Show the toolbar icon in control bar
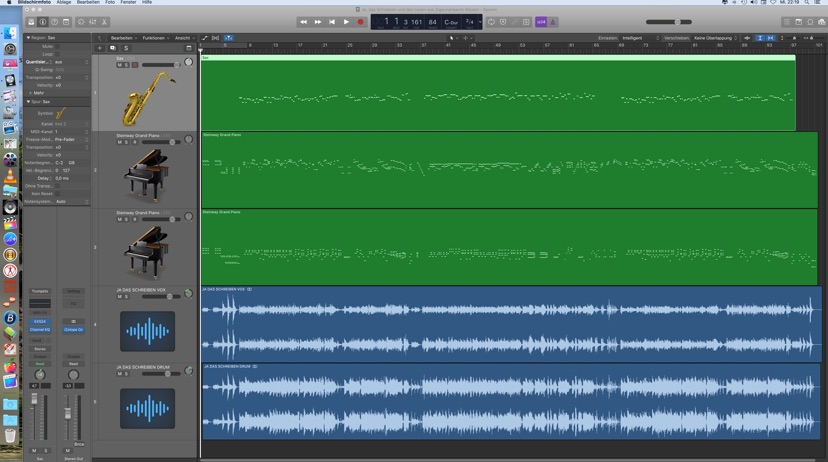828x462 pixels. tap(66, 22)
